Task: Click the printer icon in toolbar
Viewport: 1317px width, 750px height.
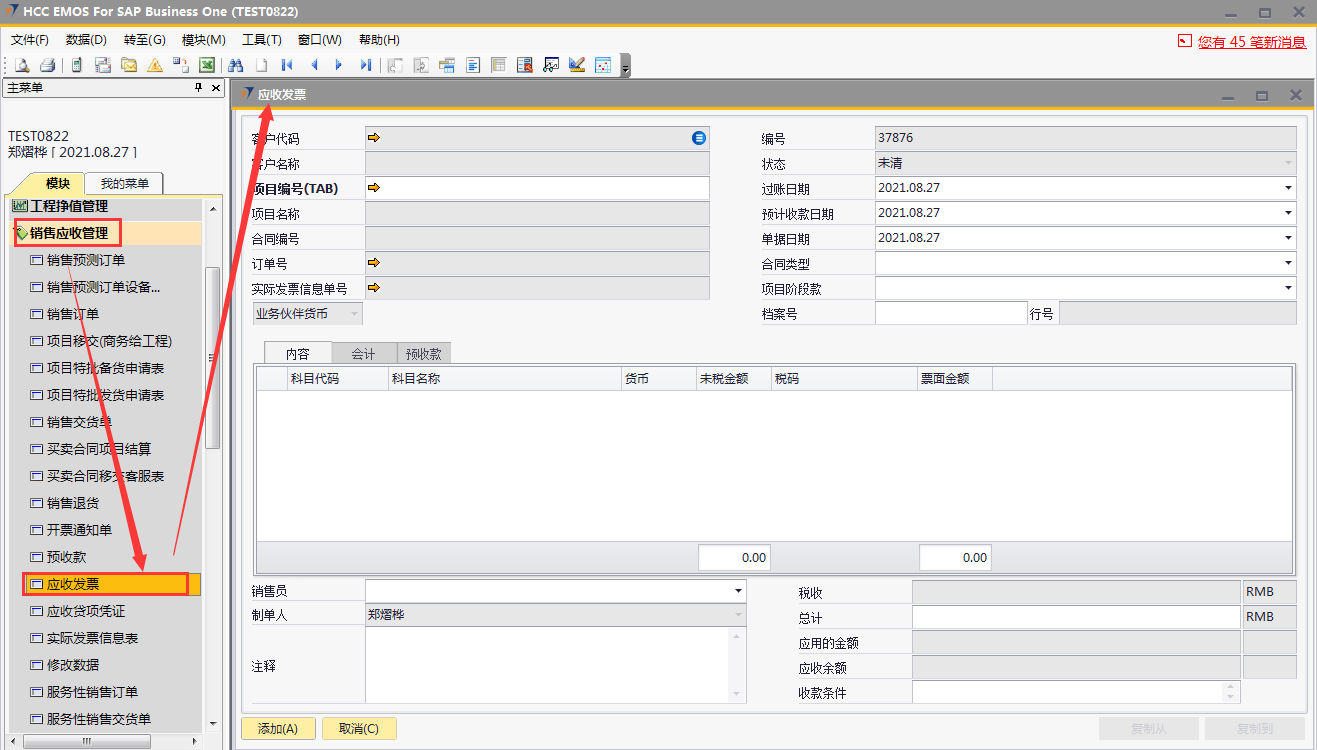Action: click(x=47, y=66)
